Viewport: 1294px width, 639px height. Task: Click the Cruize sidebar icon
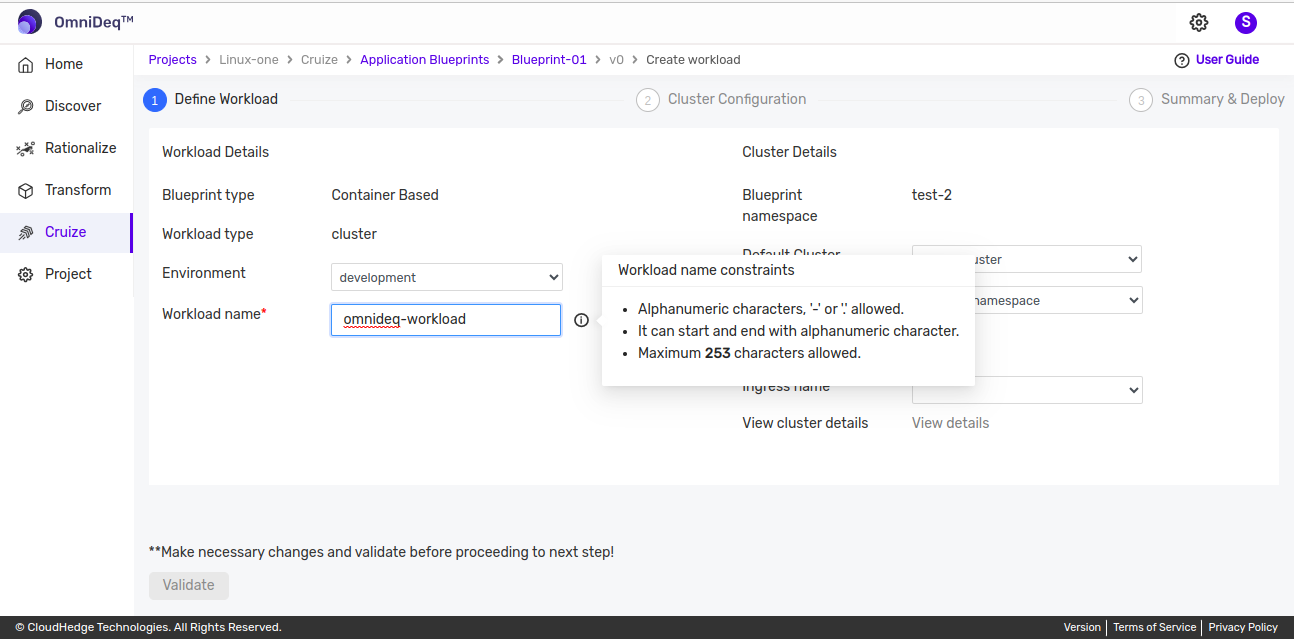coord(26,232)
